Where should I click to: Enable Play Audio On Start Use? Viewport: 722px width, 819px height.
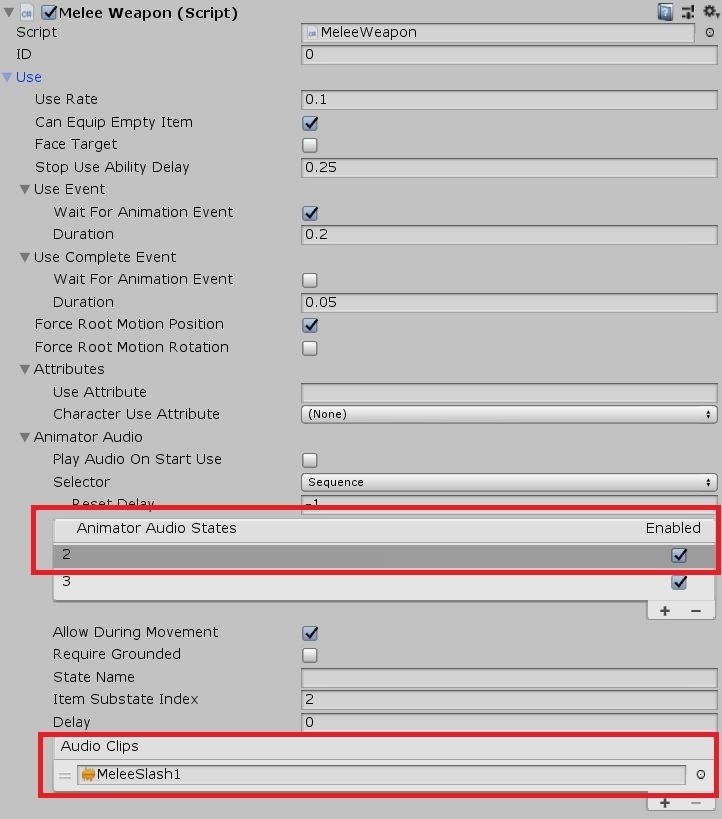(x=310, y=460)
